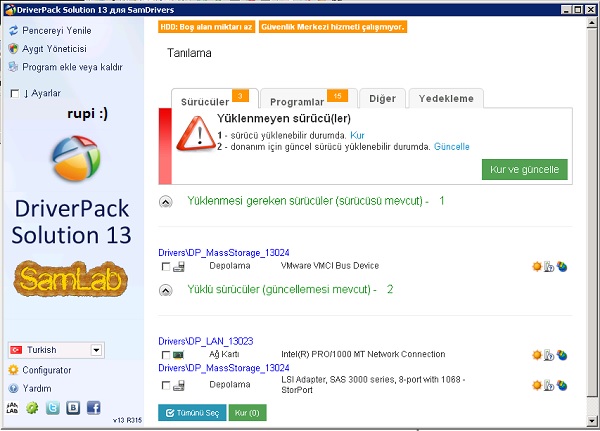Click the Pencereyi Yenile refresh icon
The height and width of the screenshot is (431, 600).
click(x=13, y=30)
